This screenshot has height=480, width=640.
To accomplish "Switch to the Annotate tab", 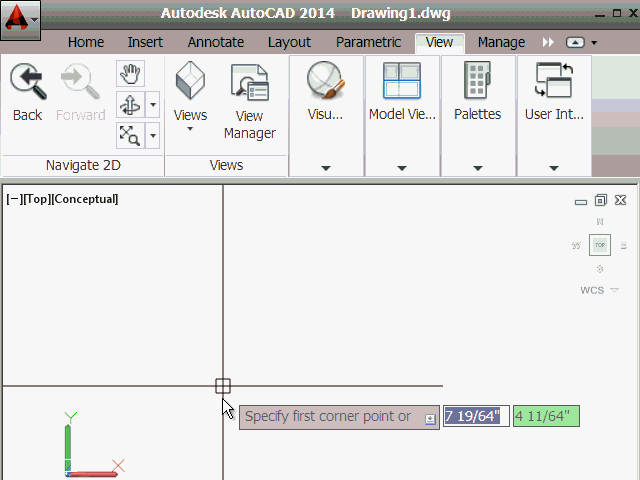I will (x=216, y=42).
